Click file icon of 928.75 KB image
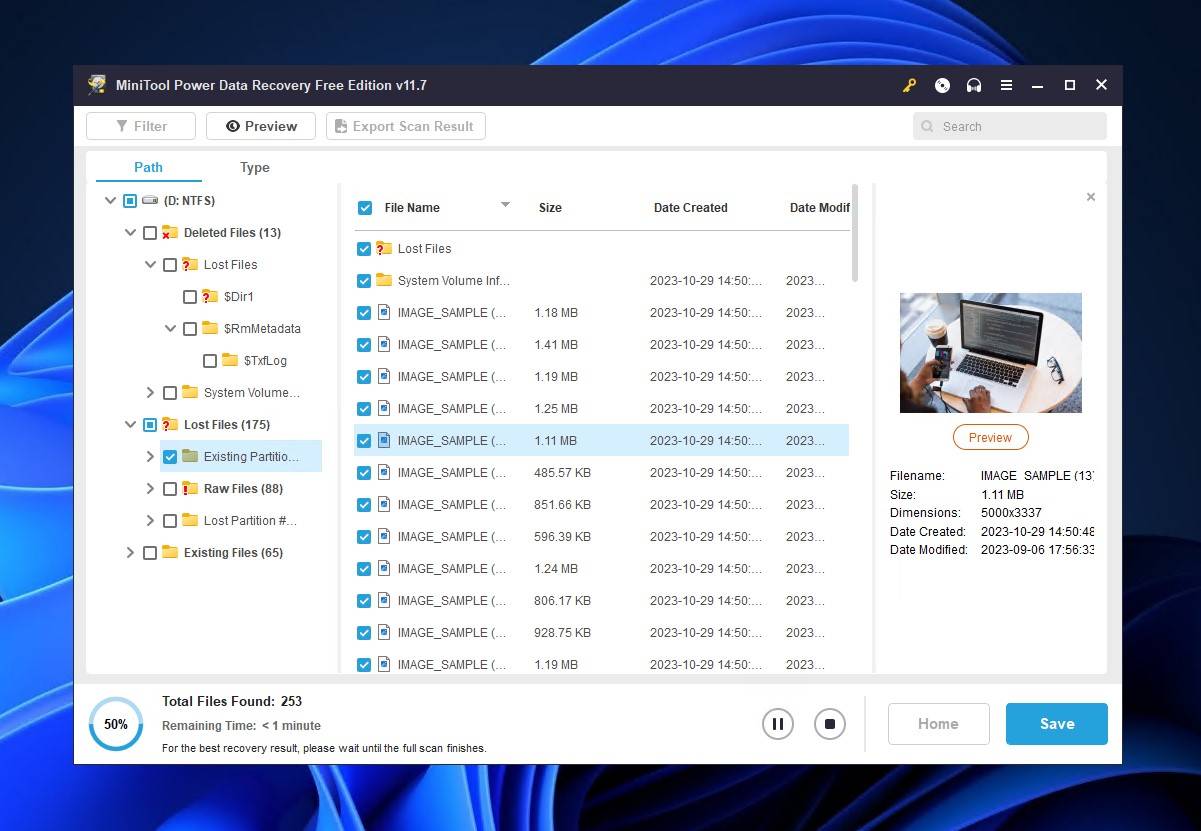 384,632
